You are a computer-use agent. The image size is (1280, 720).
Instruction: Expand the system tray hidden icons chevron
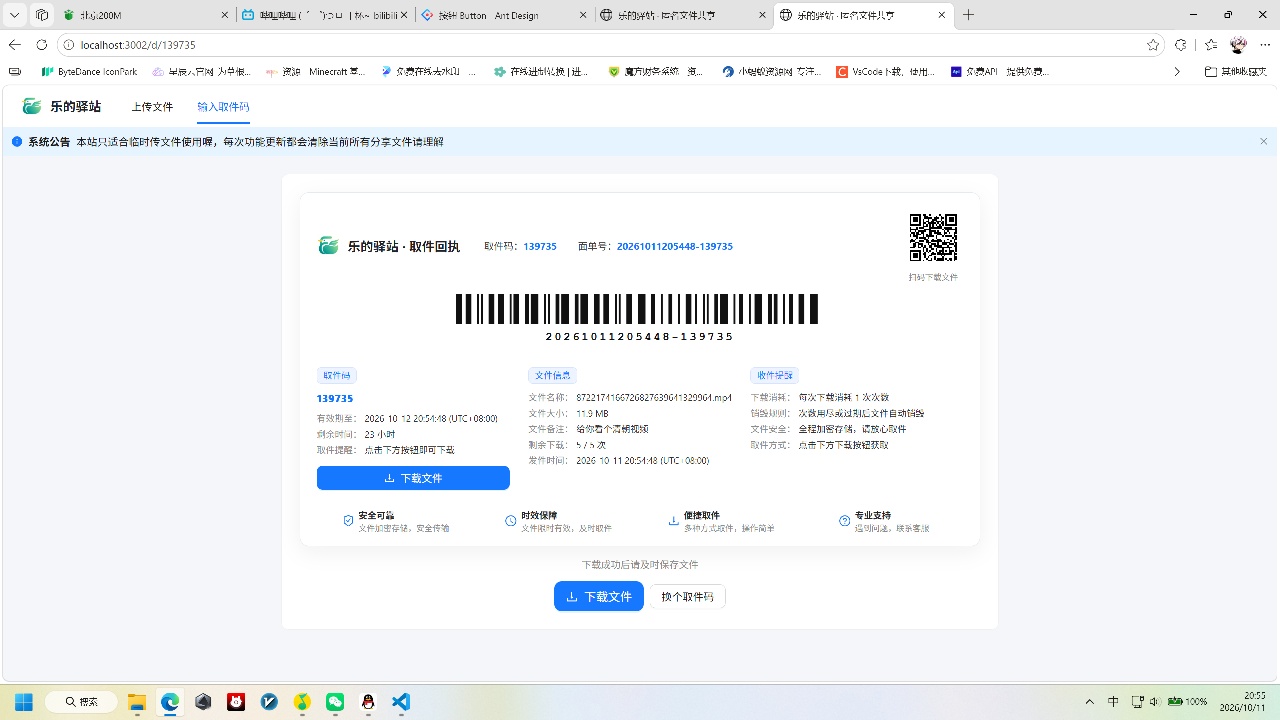[x=1092, y=702]
